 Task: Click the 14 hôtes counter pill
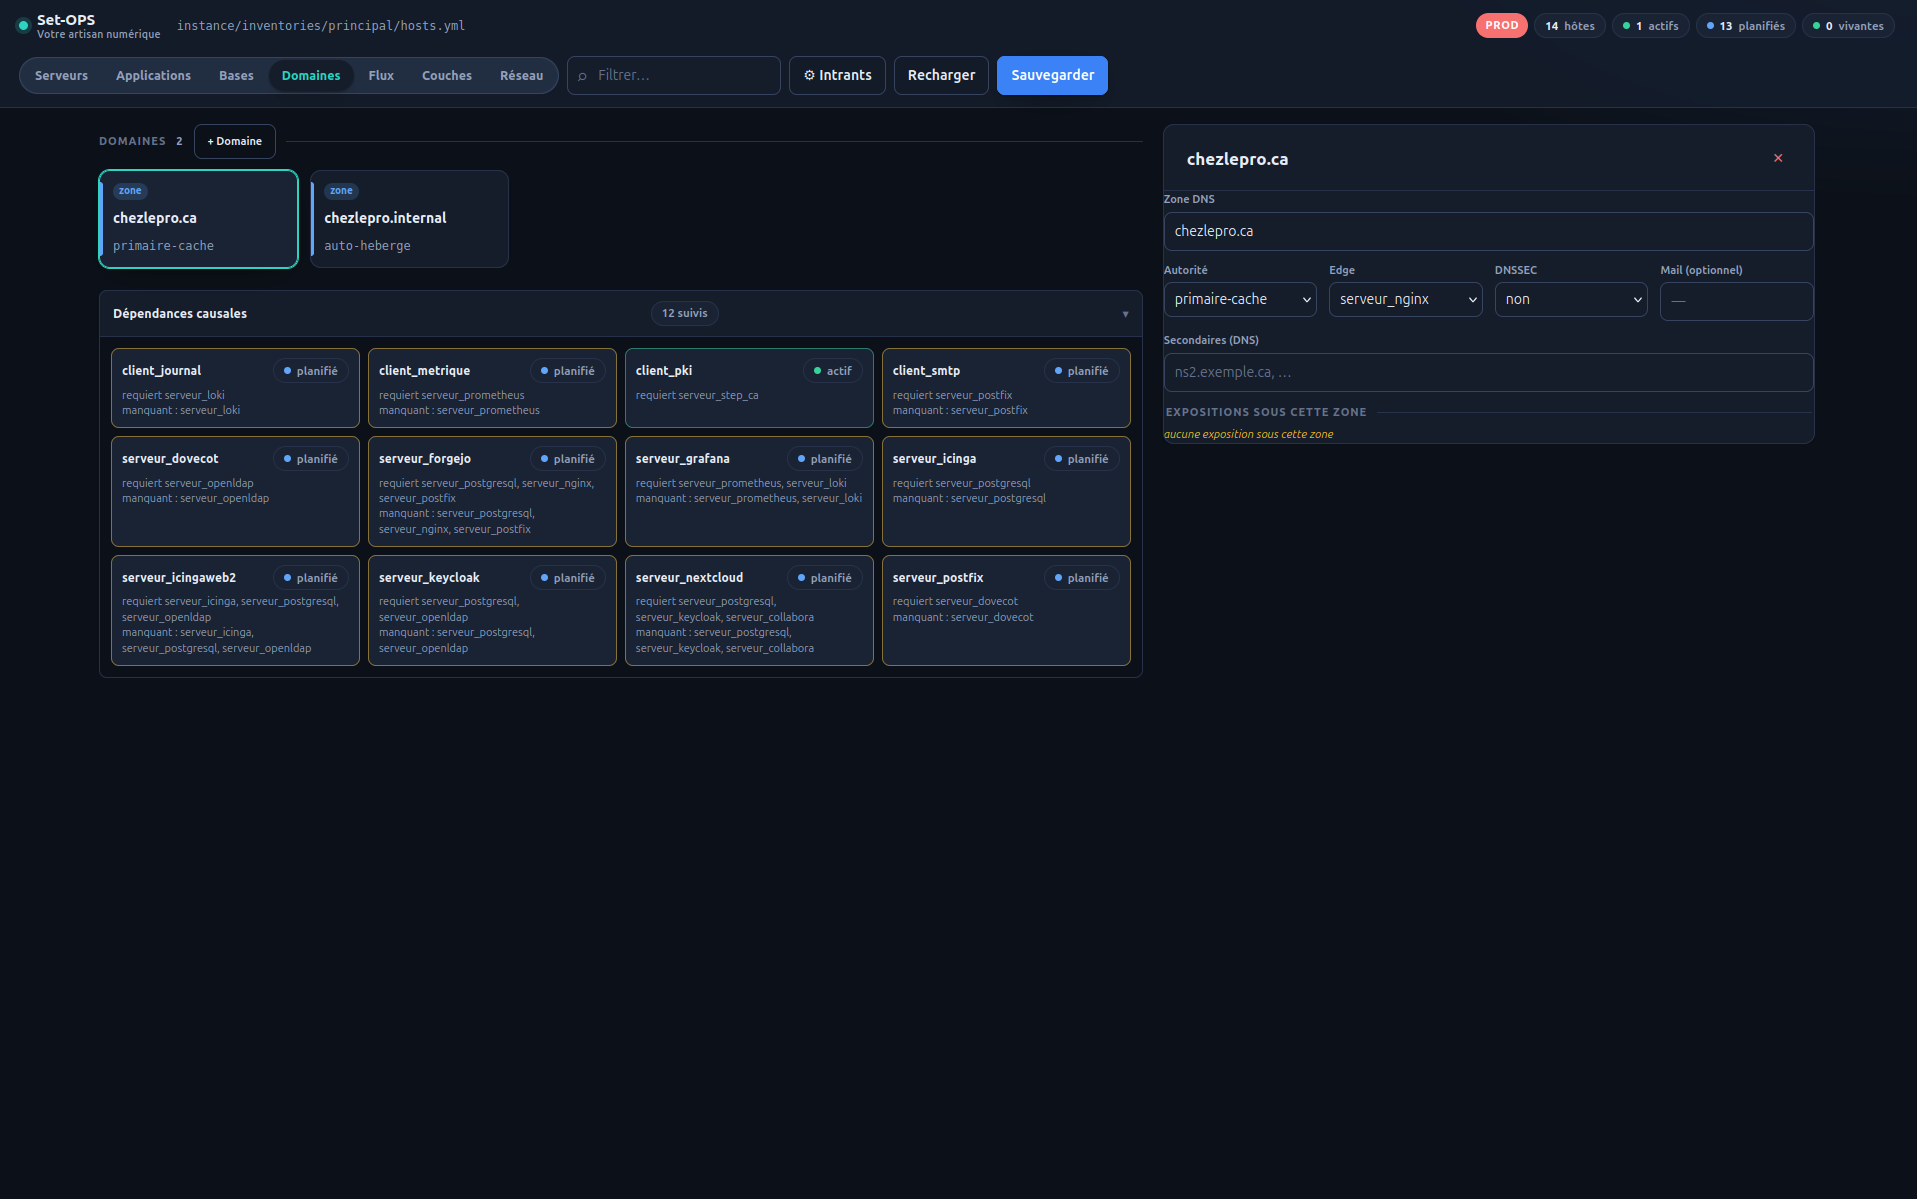[x=1570, y=26]
